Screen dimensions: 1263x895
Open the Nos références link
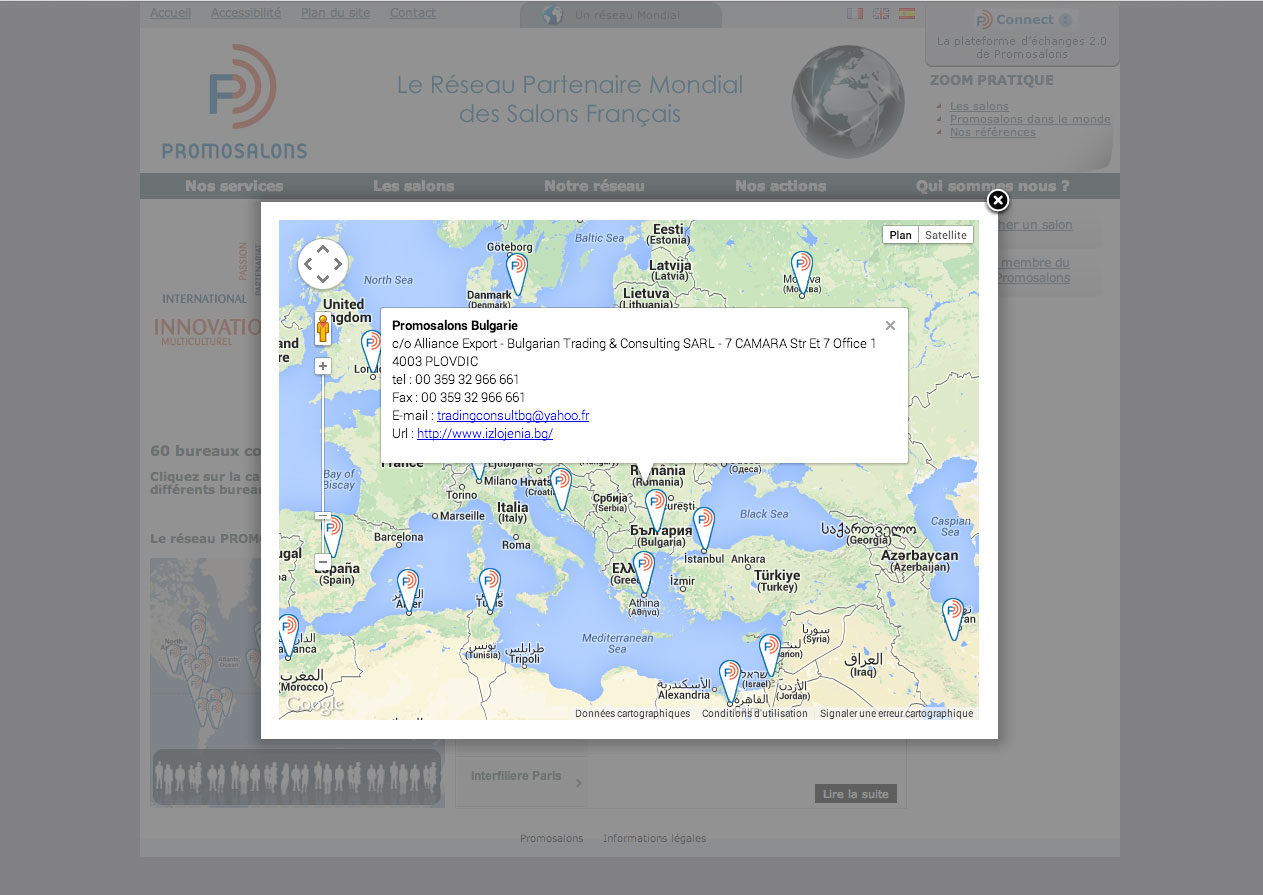tap(993, 132)
